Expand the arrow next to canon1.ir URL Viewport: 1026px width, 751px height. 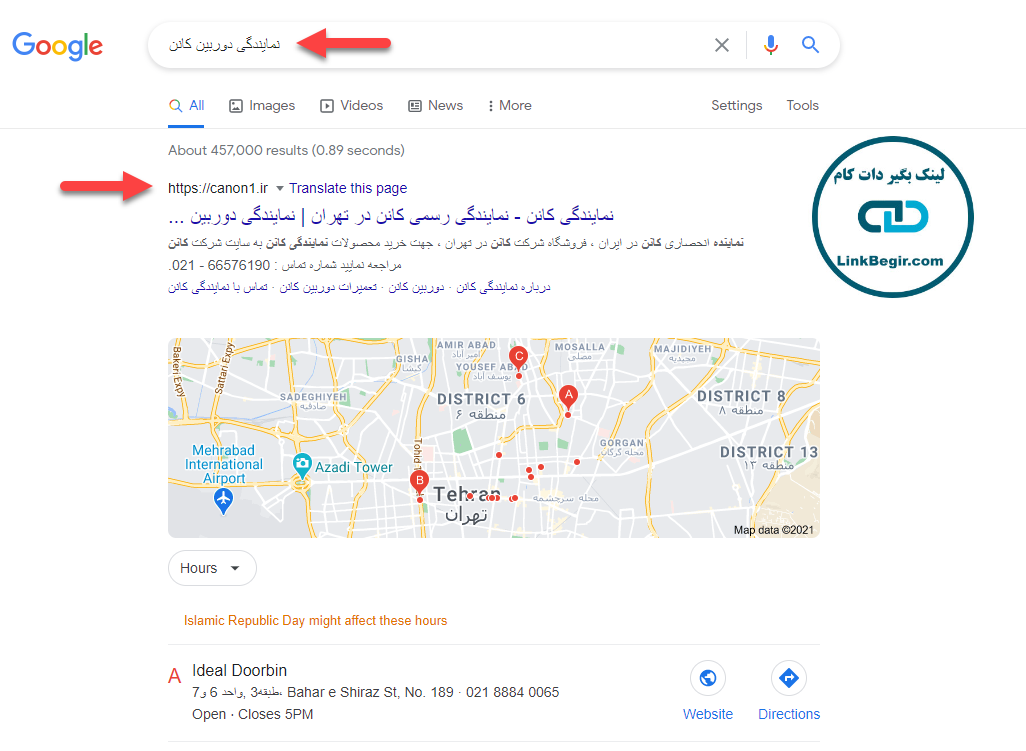click(x=279, y=188)
